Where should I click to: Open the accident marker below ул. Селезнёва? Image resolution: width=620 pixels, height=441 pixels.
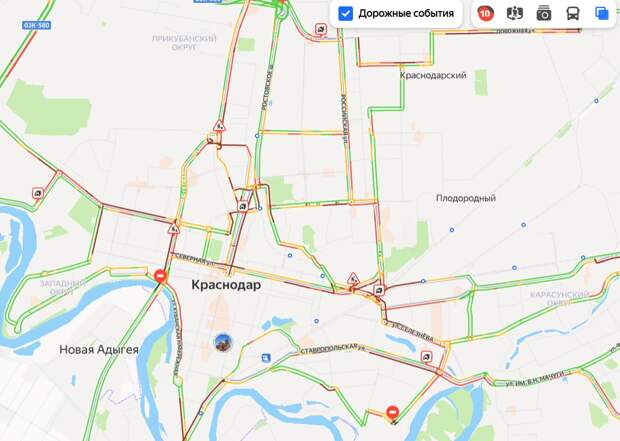pyautogui.click(x=426, y=357)
